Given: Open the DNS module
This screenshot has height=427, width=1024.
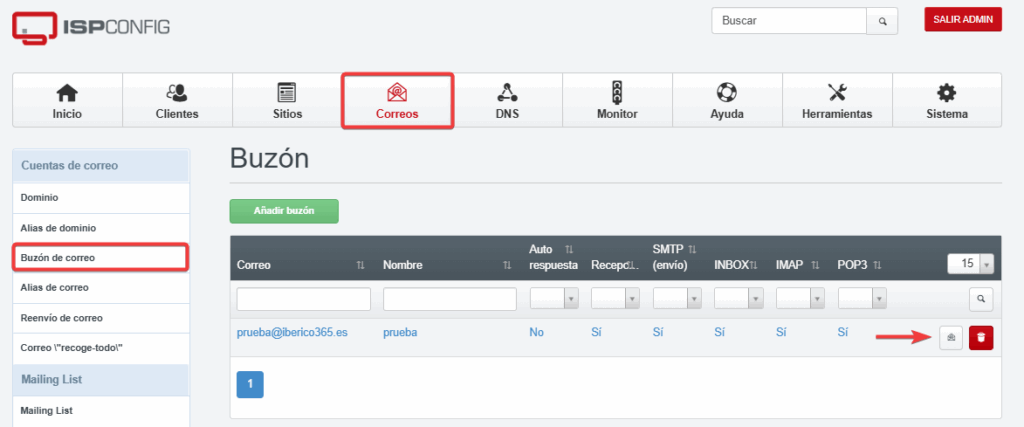Looking at the screenshot, I should [x=507, y=100].
